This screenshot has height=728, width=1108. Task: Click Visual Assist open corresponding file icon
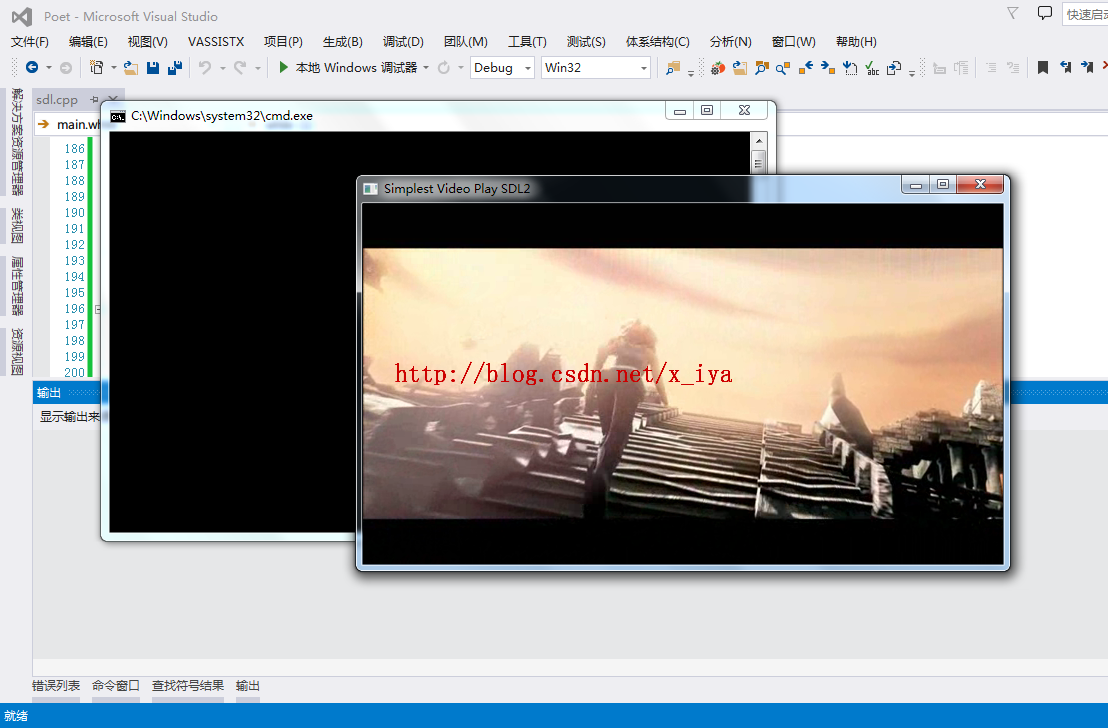click(894, 68)
